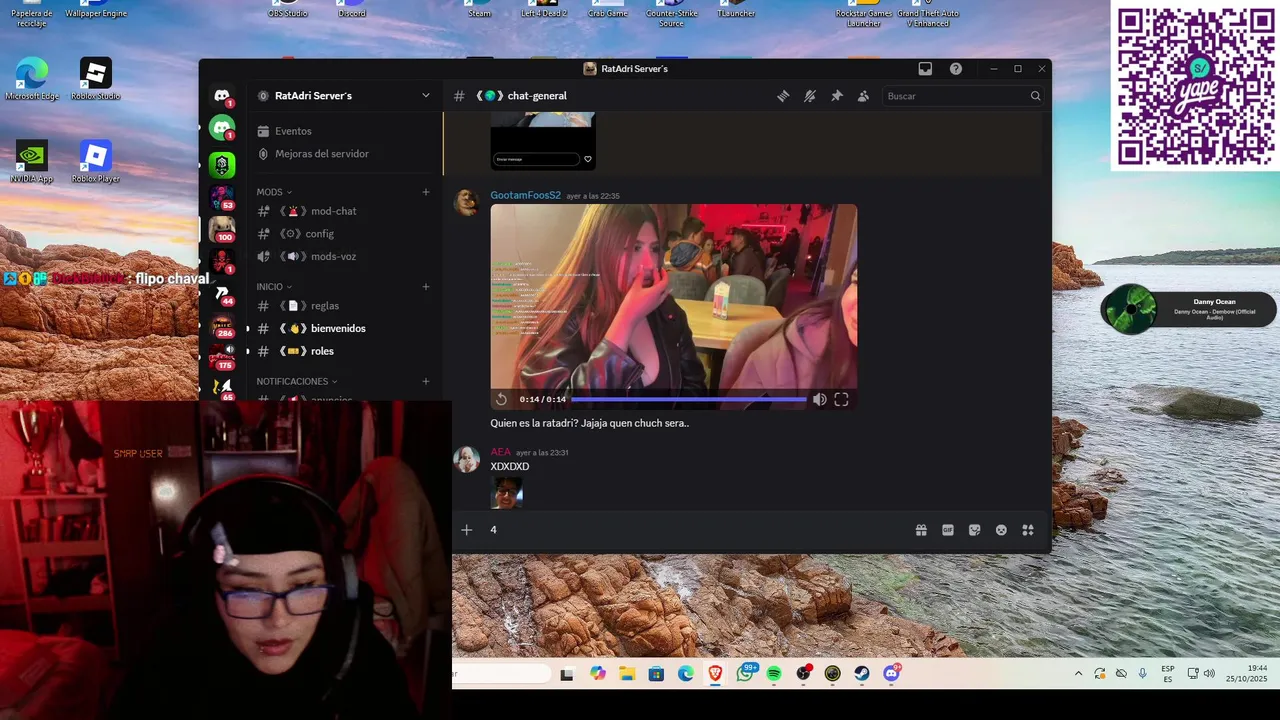Add channel to MODS category
The height and width of the screenshot is (720, 1280).
[426, 192]
